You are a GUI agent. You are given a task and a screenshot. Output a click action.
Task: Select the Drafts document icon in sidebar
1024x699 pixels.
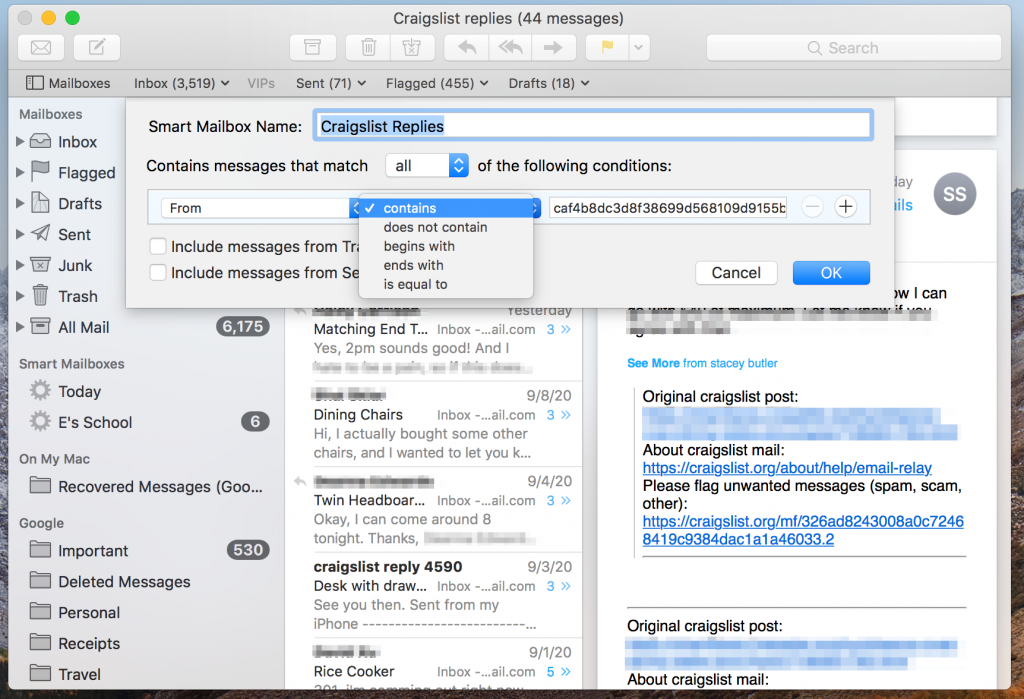pyautogui.click(x=40, y=203)
